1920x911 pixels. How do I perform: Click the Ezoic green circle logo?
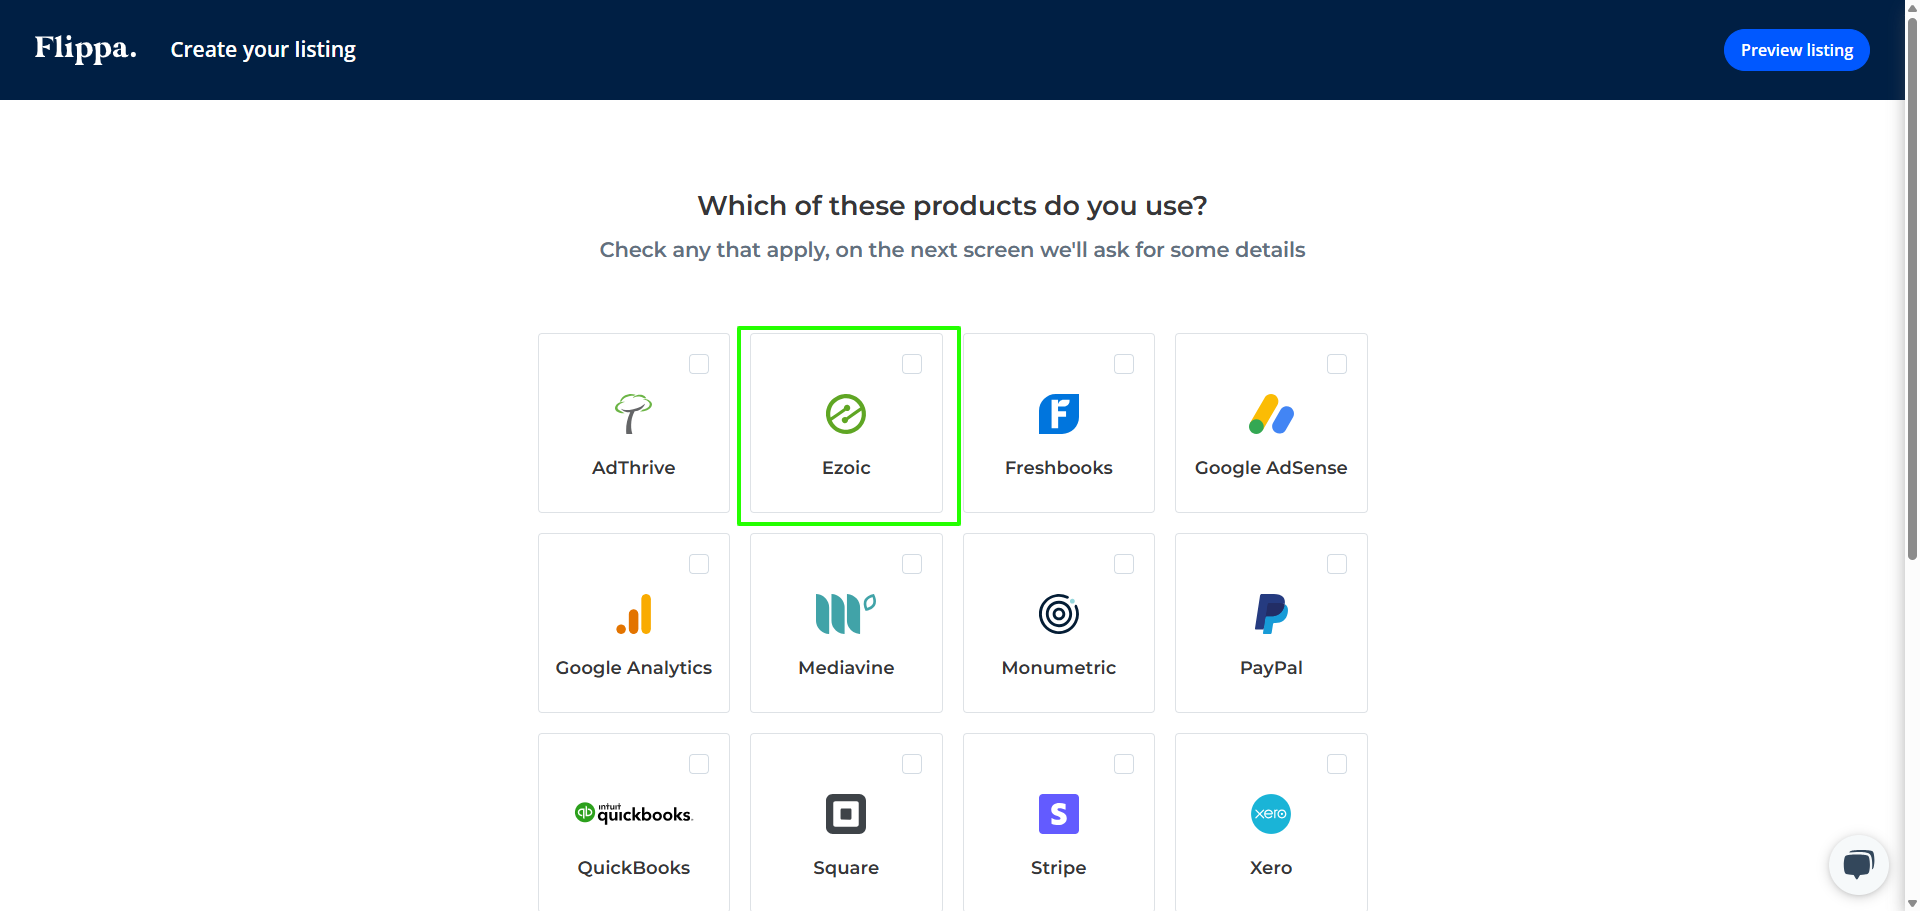point(846,414)
